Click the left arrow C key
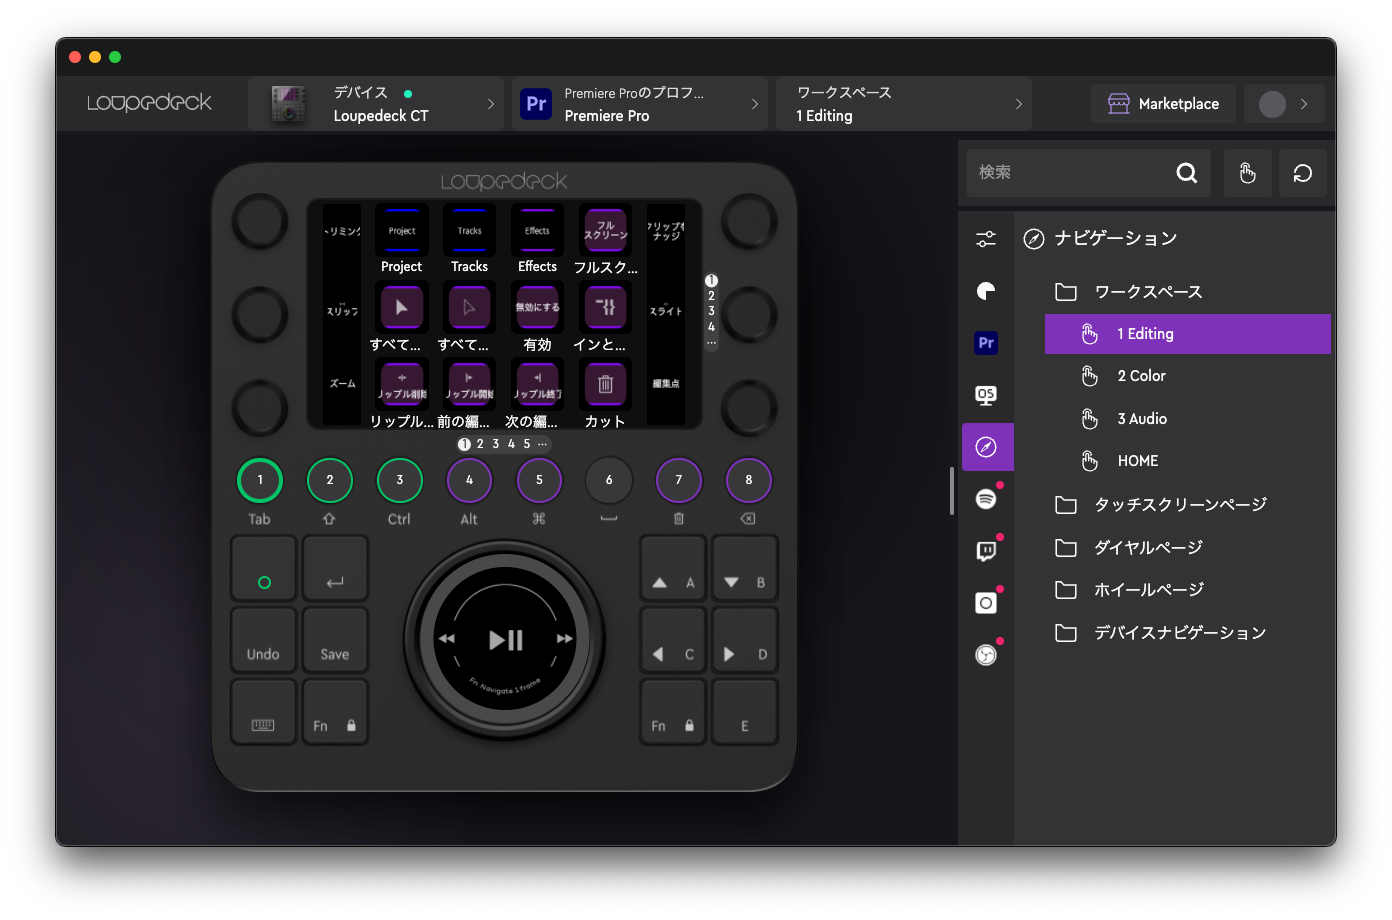 click(x=673, y=641)
